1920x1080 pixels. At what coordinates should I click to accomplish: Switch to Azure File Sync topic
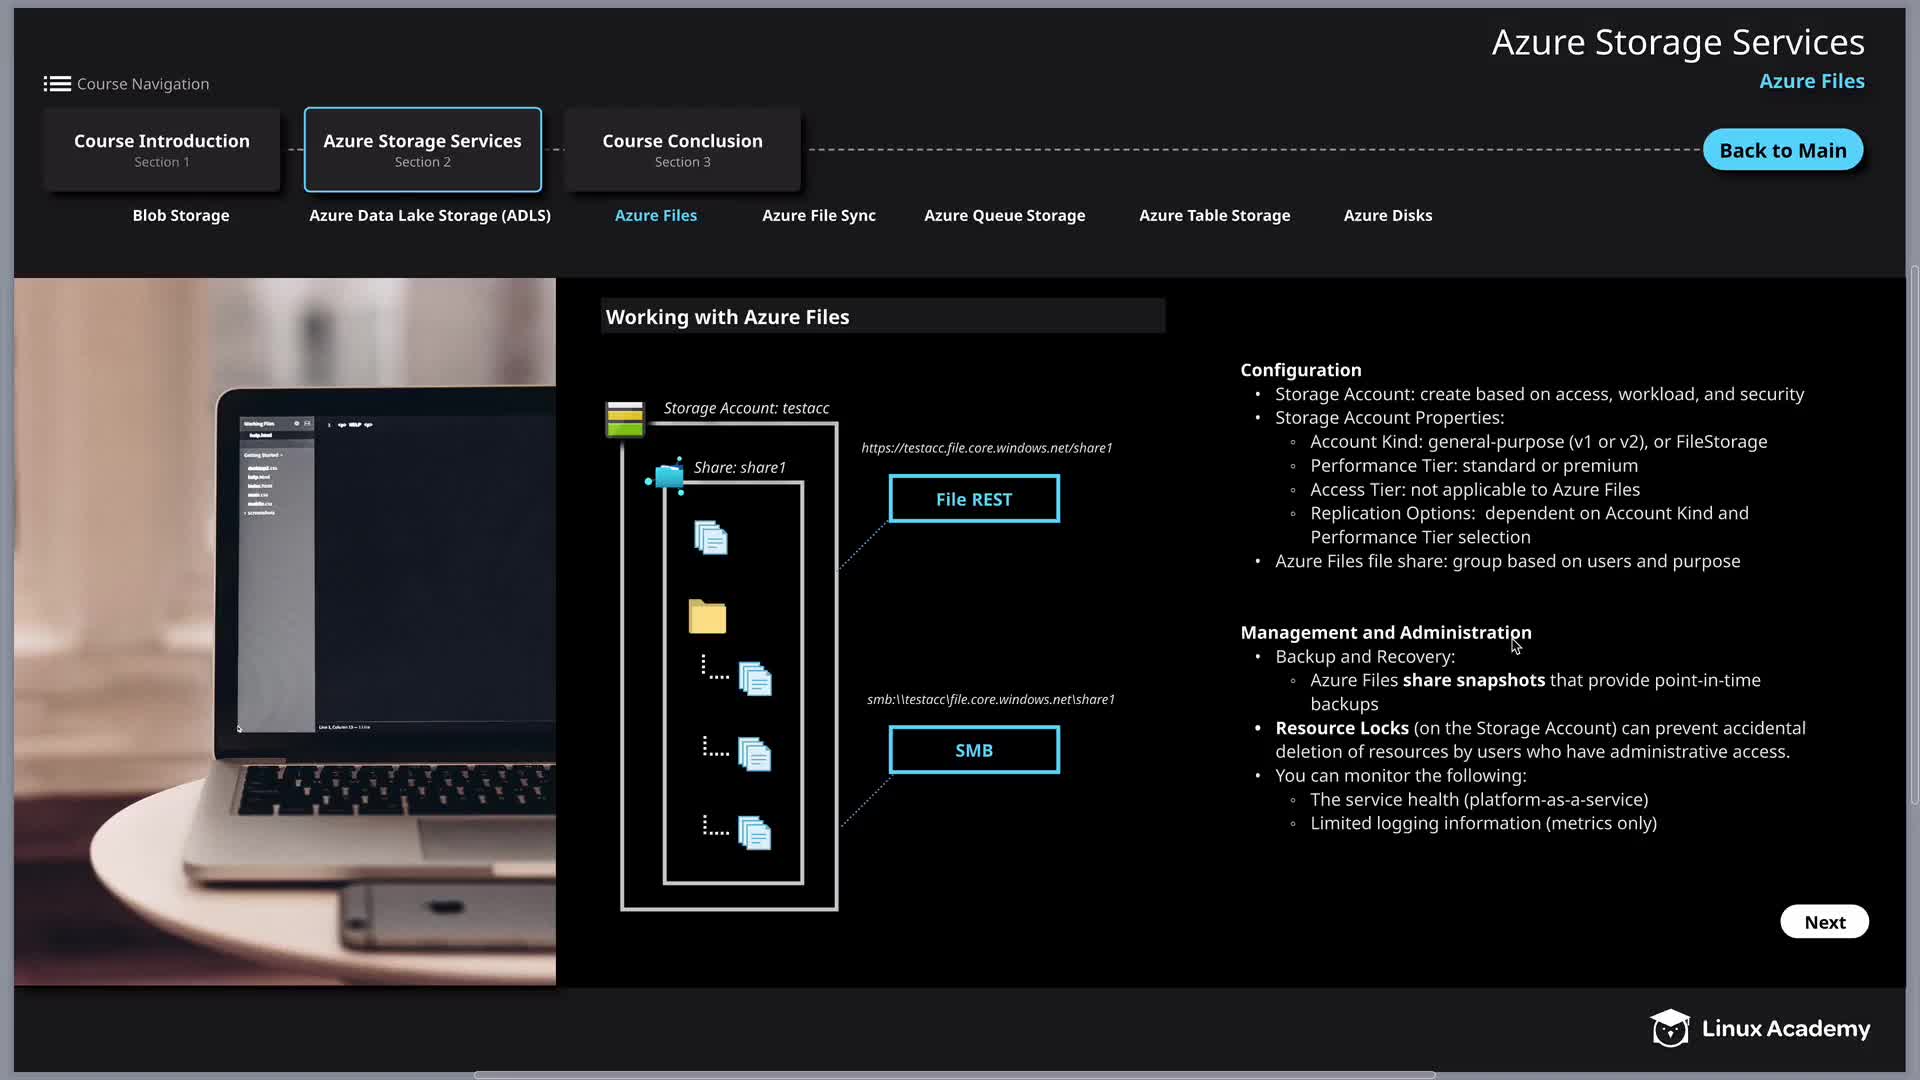click(x=818, y=215)
